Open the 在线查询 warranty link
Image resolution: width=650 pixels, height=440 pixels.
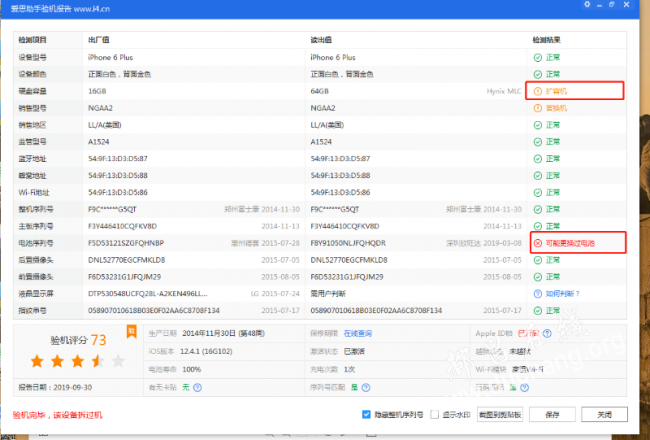coord(358,333)
